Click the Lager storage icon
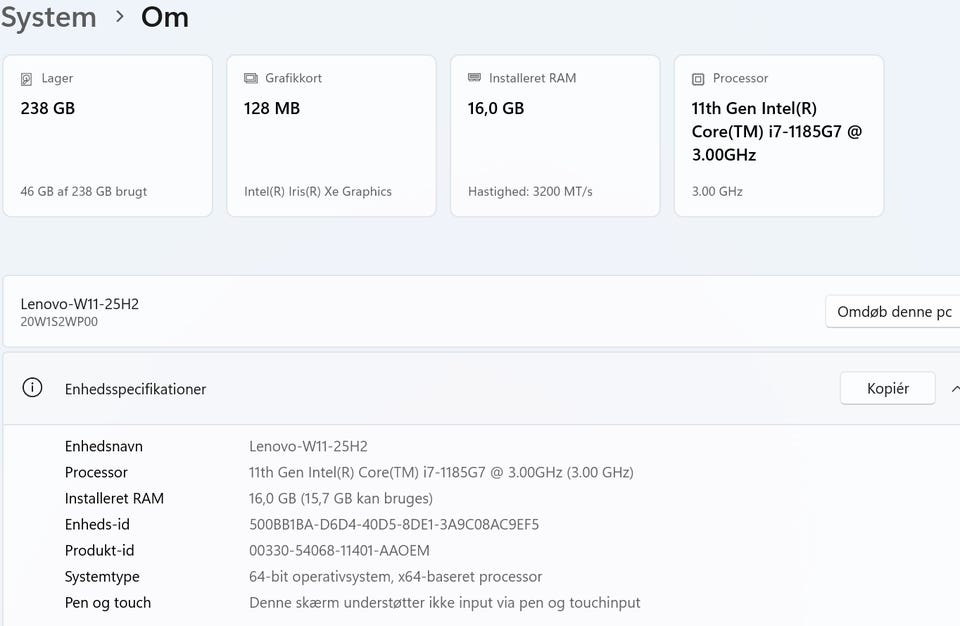Image resolution: width=960 pixels, height=626 pixels. click(x=27, y=79)
